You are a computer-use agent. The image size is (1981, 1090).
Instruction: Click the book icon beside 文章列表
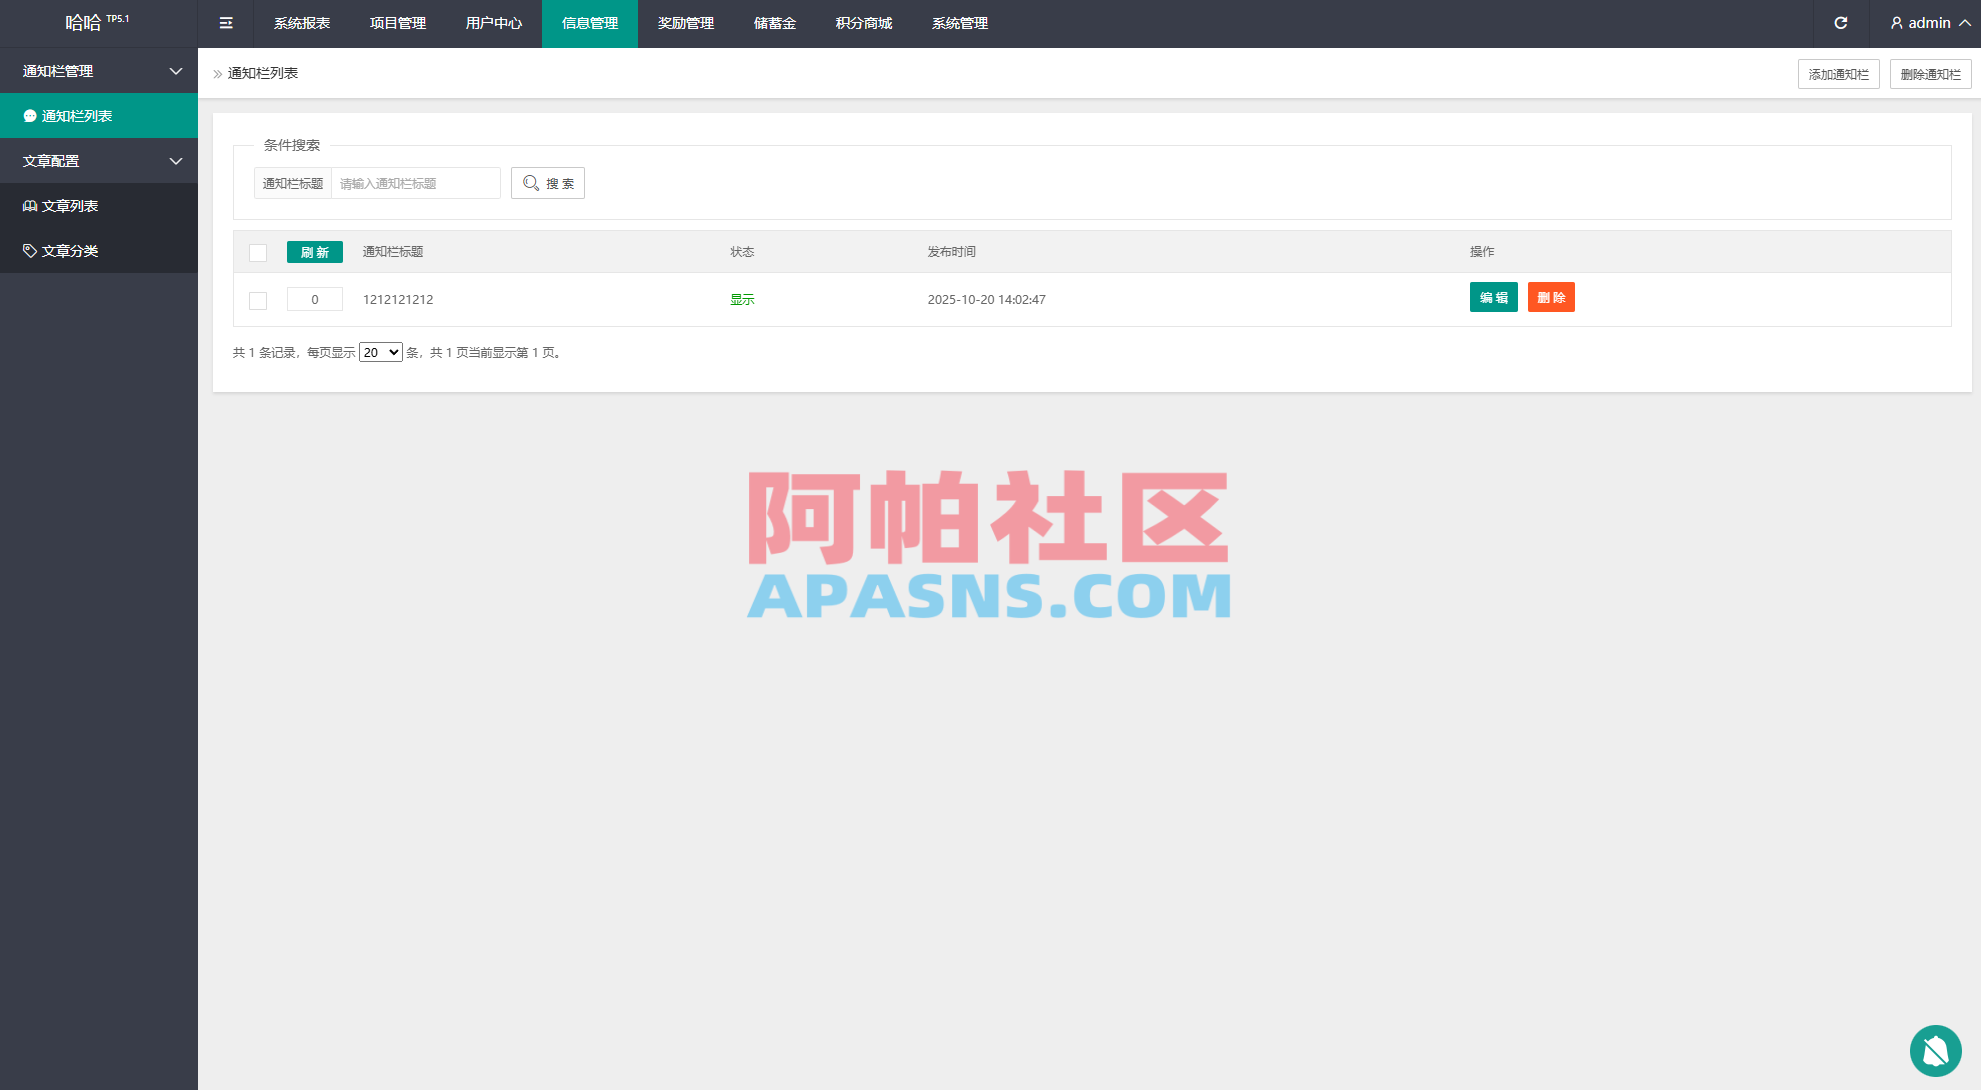pyautogui.click(x=29, y=205)
